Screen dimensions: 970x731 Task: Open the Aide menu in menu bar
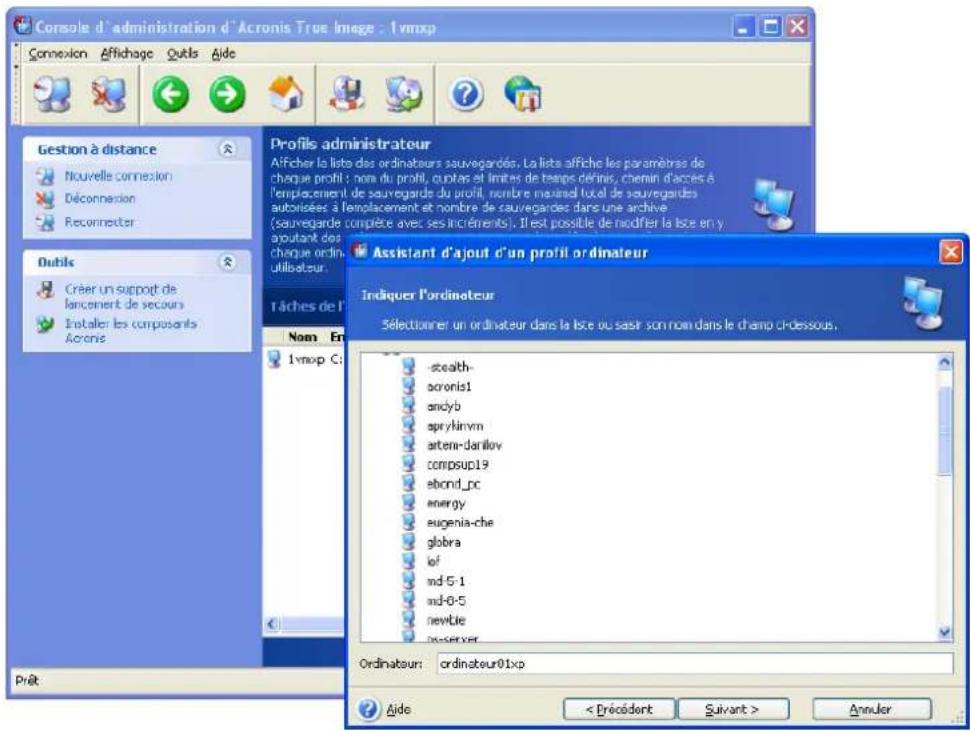(223, 54)
